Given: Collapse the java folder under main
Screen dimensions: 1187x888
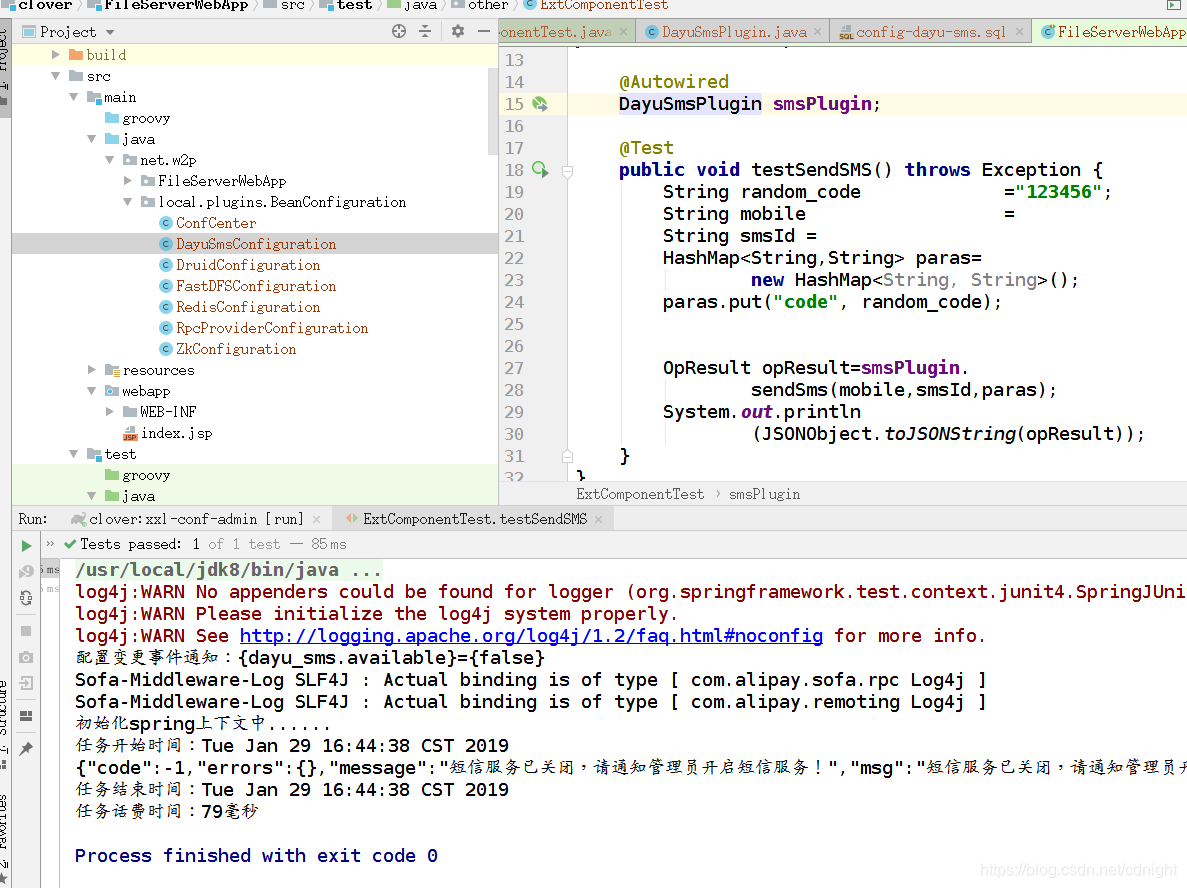Looking at the screenshot, I should [92, 139].
